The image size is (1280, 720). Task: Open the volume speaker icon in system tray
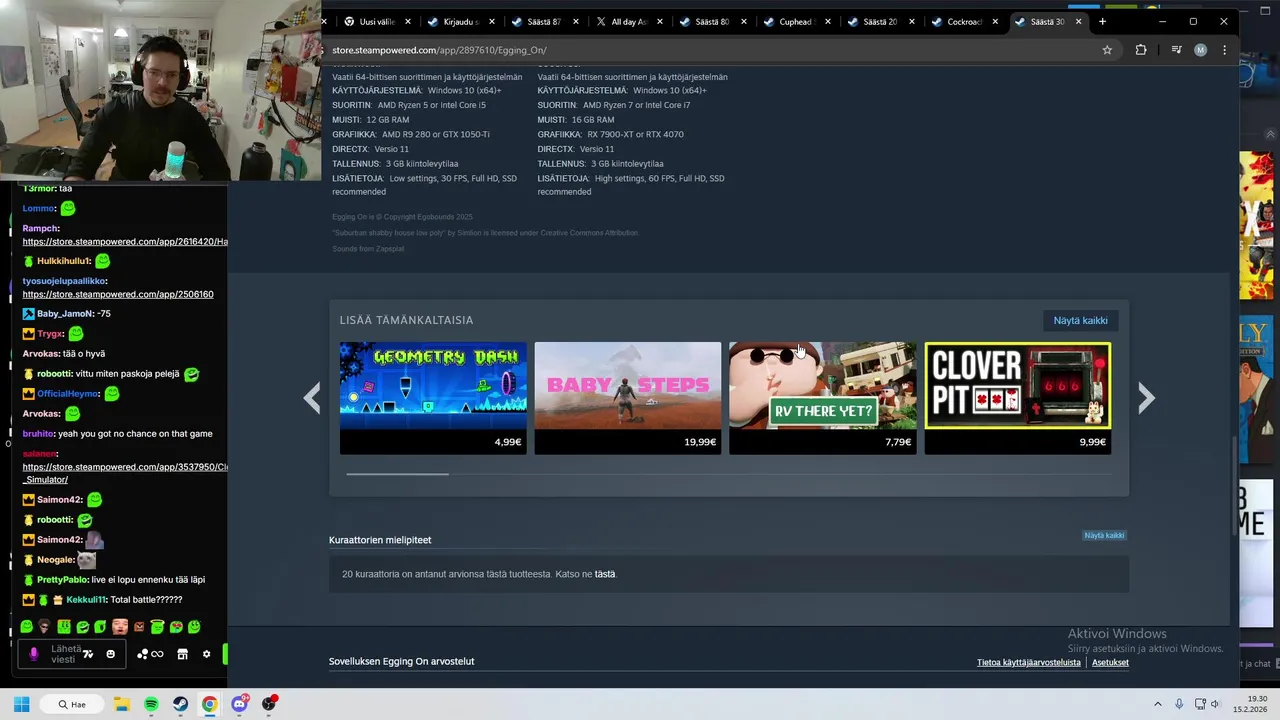coord(1215,704)
